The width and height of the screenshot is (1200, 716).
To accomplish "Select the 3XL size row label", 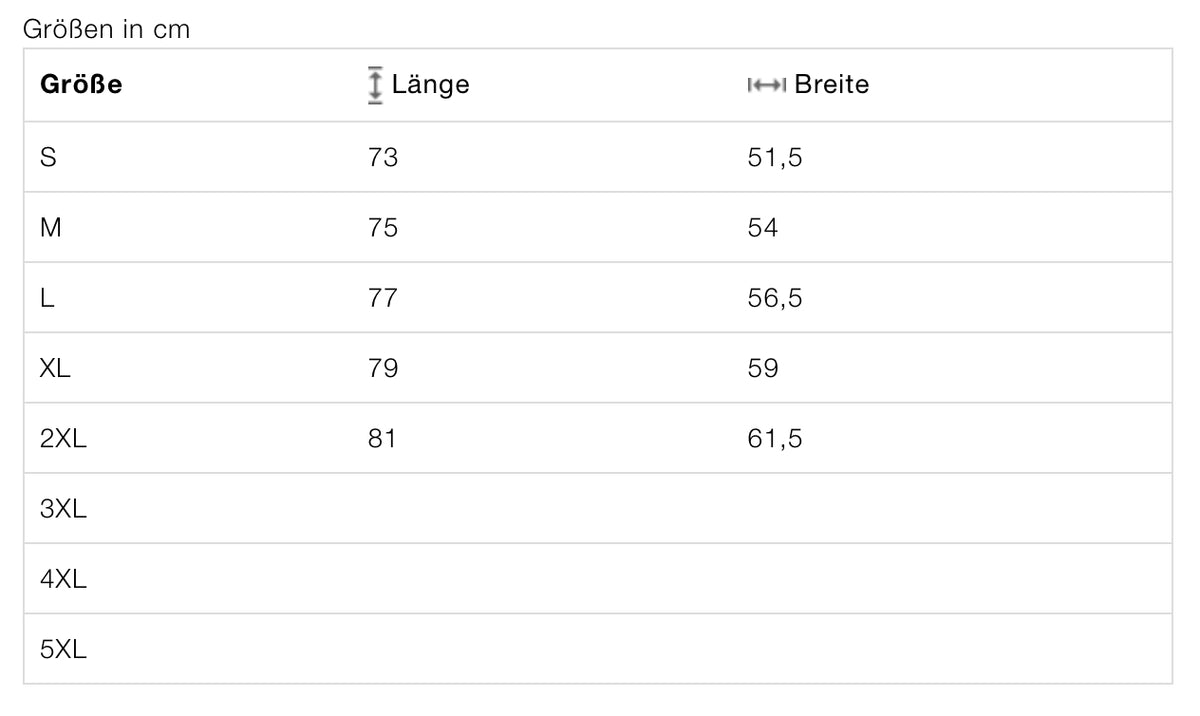I will (x=63, y=509).
